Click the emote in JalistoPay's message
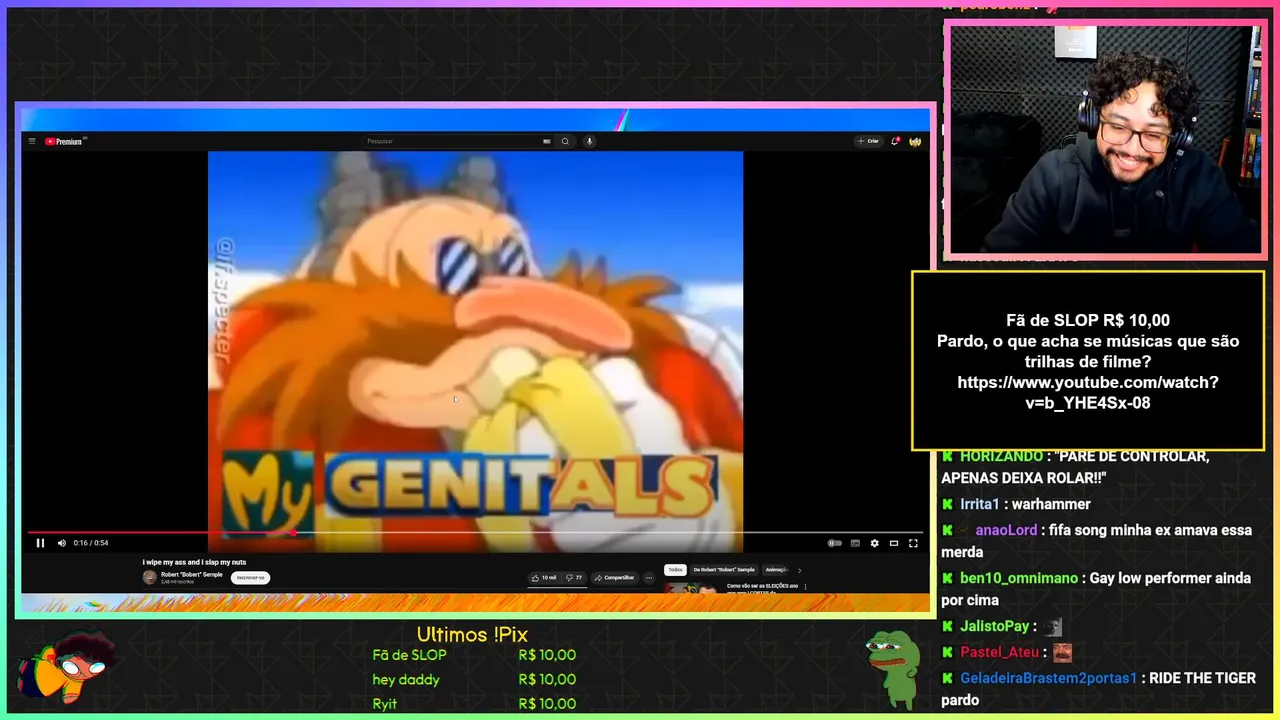The height and width of the screenshot is (720, 1280). click(x=1053, y=627)
